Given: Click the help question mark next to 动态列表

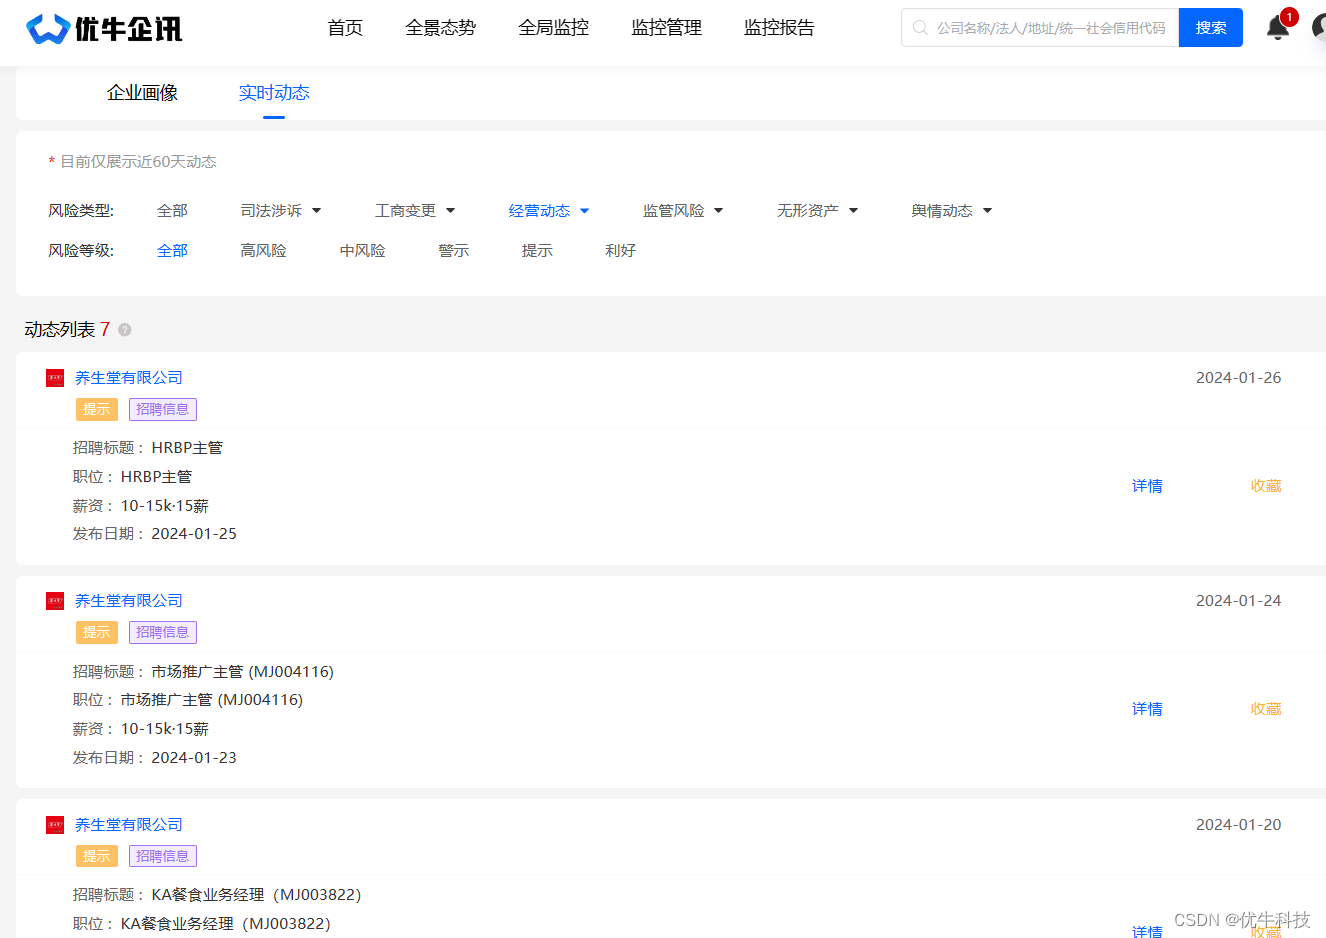Looking at the screenshot, I should click(125, 330).
